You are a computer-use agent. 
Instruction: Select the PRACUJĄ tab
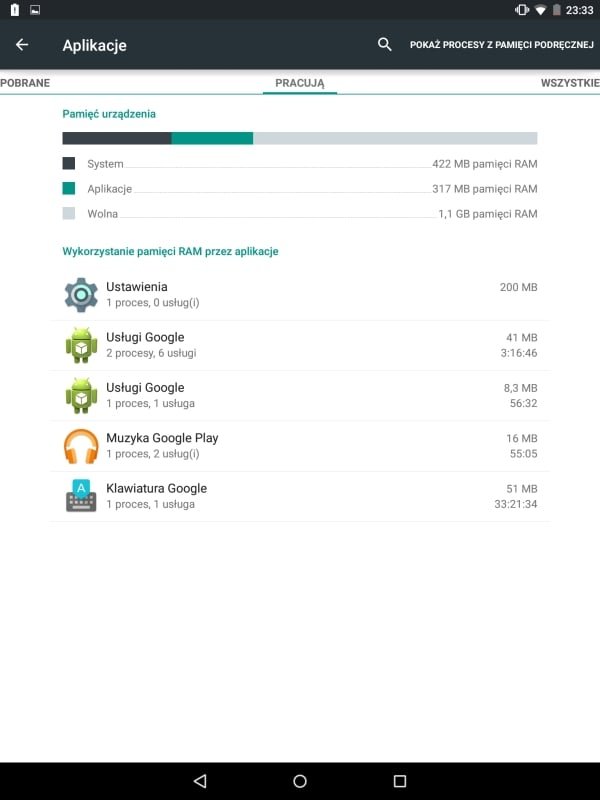(300, 83)
